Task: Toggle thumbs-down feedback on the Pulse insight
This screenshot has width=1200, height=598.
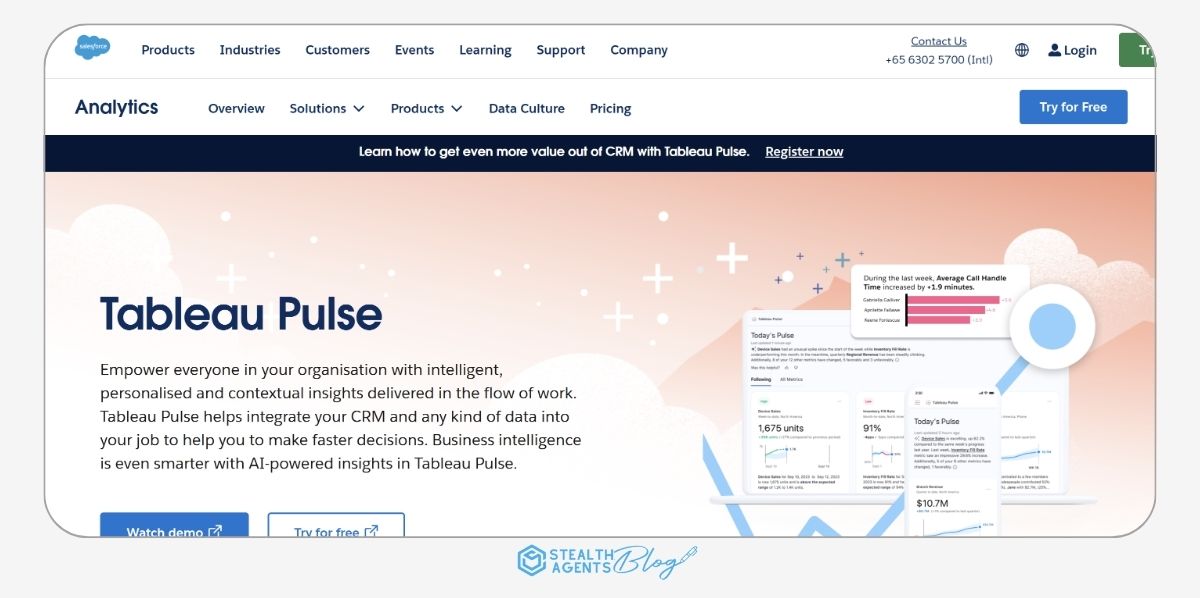Action: pyautogui.click(x=795, y=367)
